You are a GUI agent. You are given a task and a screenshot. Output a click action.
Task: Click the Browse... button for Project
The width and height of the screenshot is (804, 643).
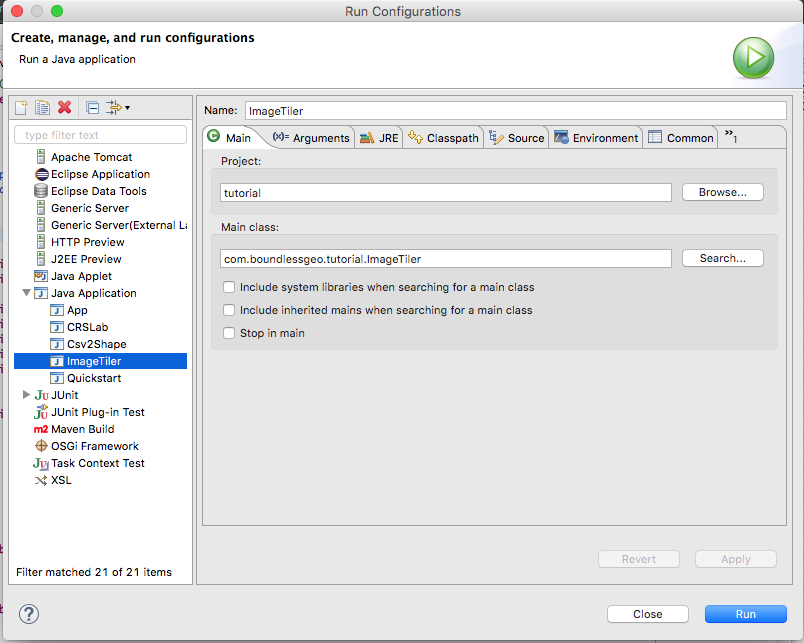click(x=722, y=192)
